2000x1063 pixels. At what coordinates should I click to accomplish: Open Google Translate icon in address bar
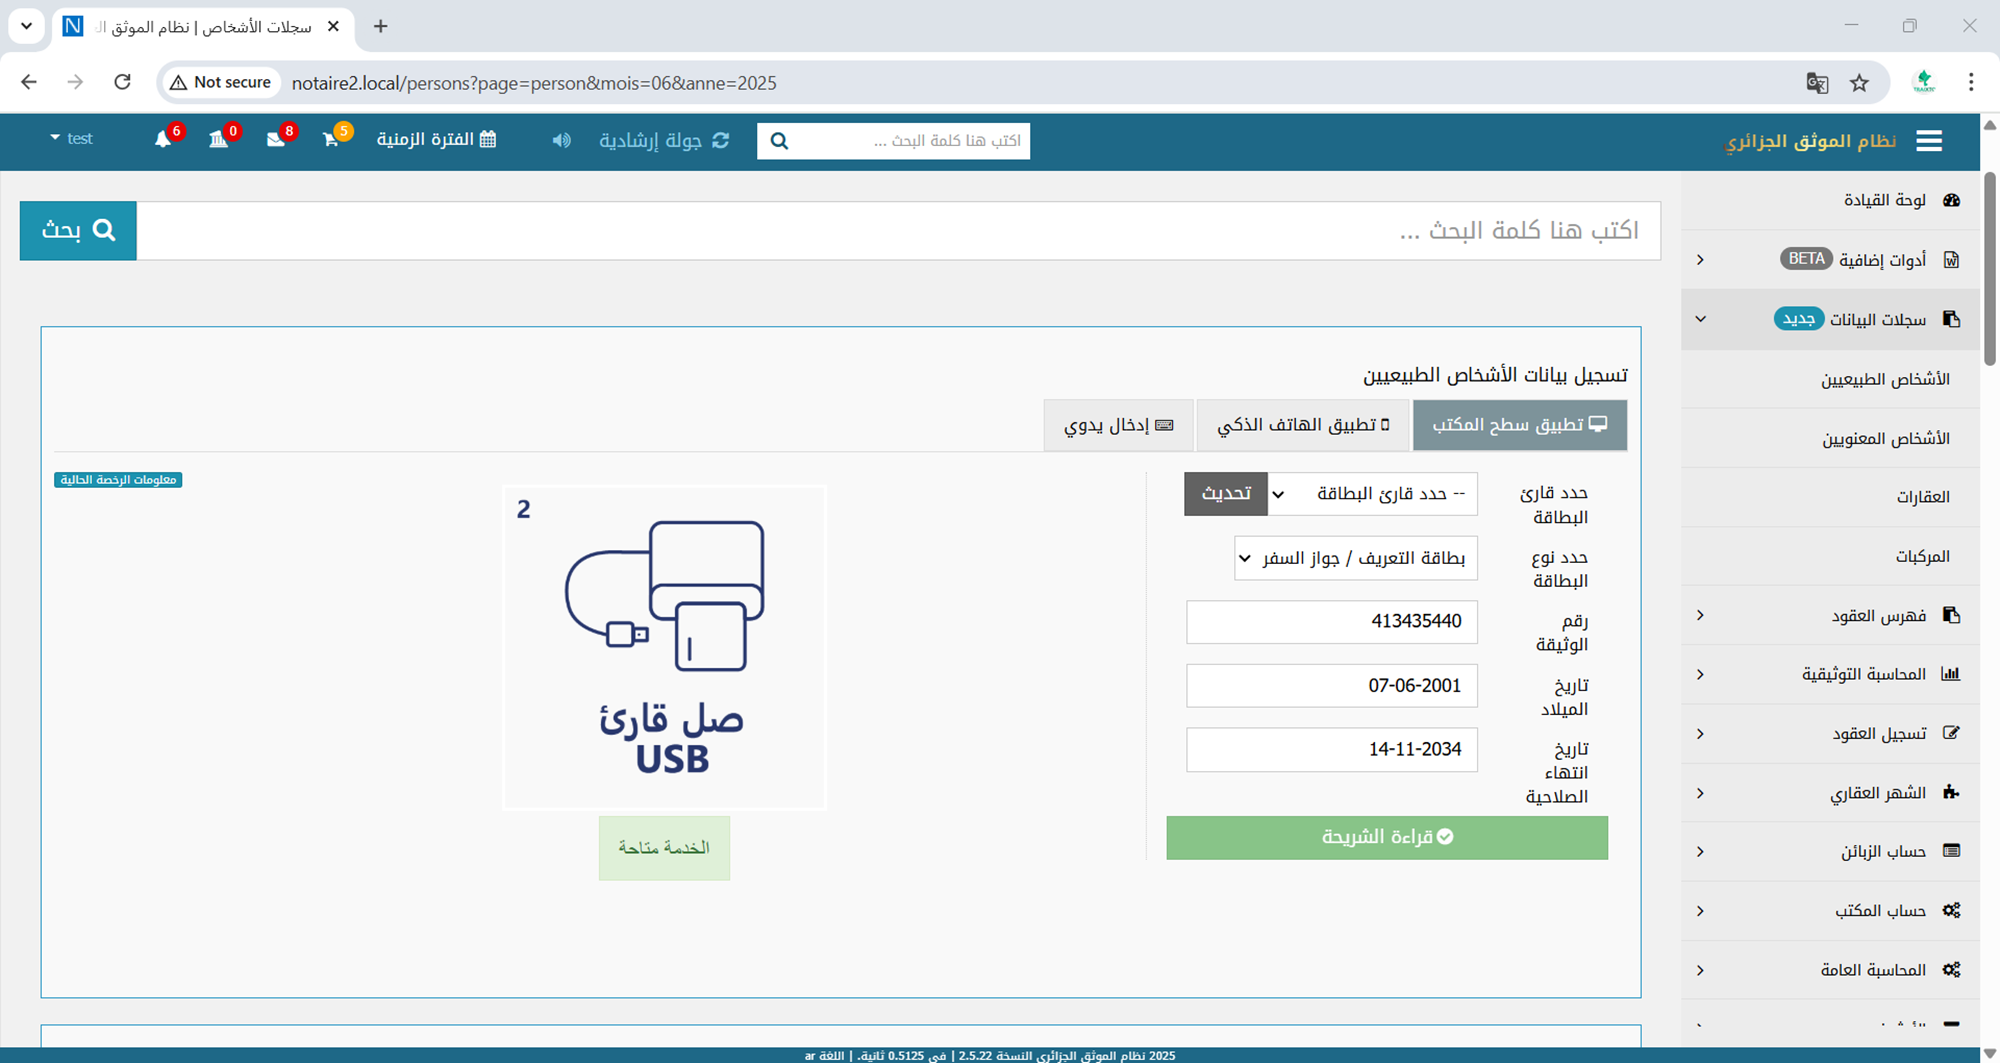[1817, 83]
